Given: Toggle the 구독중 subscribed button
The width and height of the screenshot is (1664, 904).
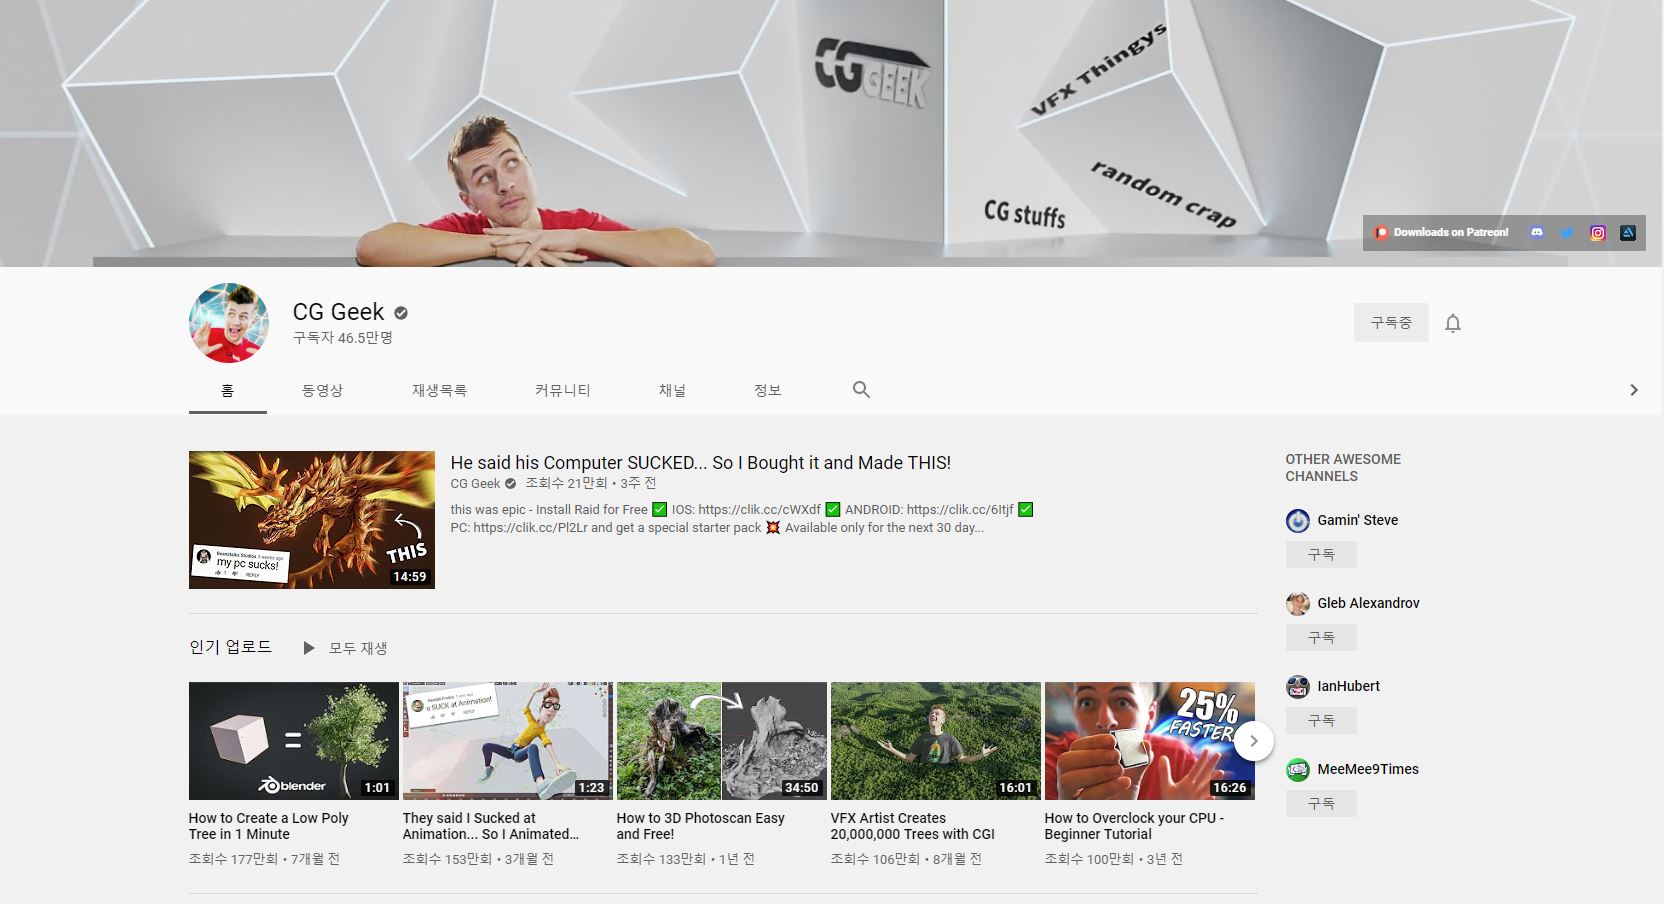Looking at the screenshot, I should (x=1391, y=323).
